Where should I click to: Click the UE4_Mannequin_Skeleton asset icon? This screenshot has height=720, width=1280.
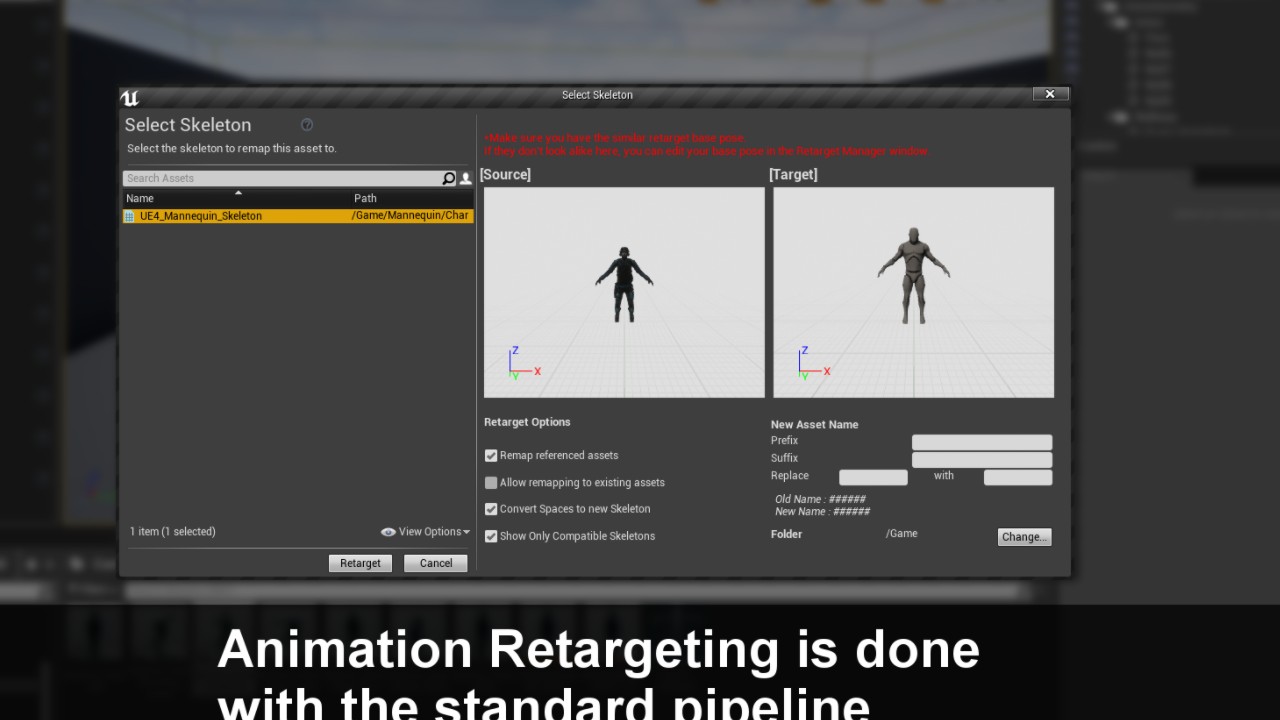tap(129, 216)
